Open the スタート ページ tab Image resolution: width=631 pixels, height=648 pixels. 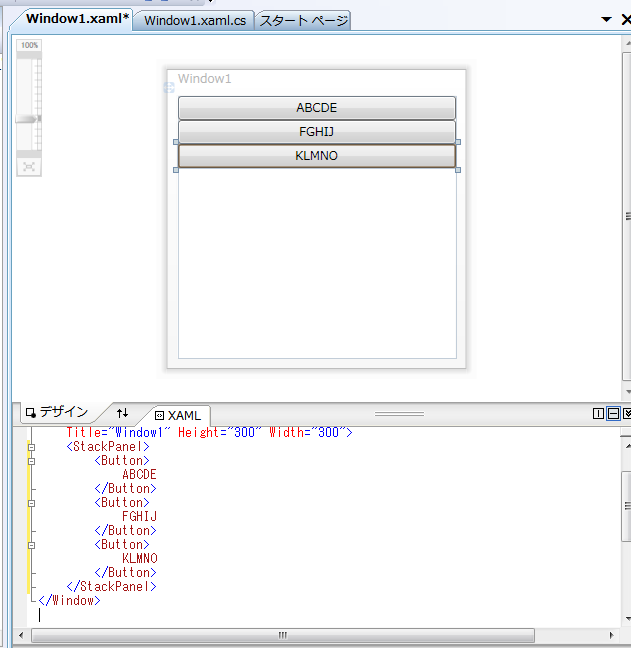(303, 20)
